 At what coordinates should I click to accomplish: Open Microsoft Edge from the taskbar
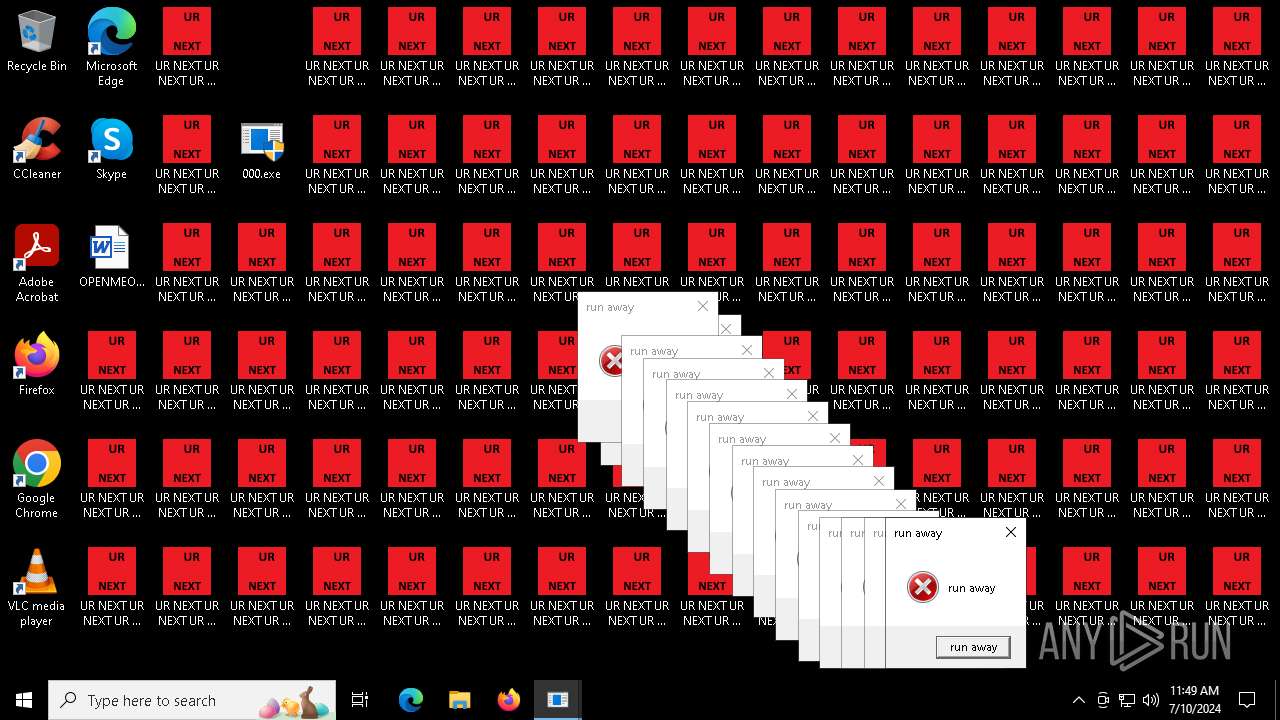411,700
